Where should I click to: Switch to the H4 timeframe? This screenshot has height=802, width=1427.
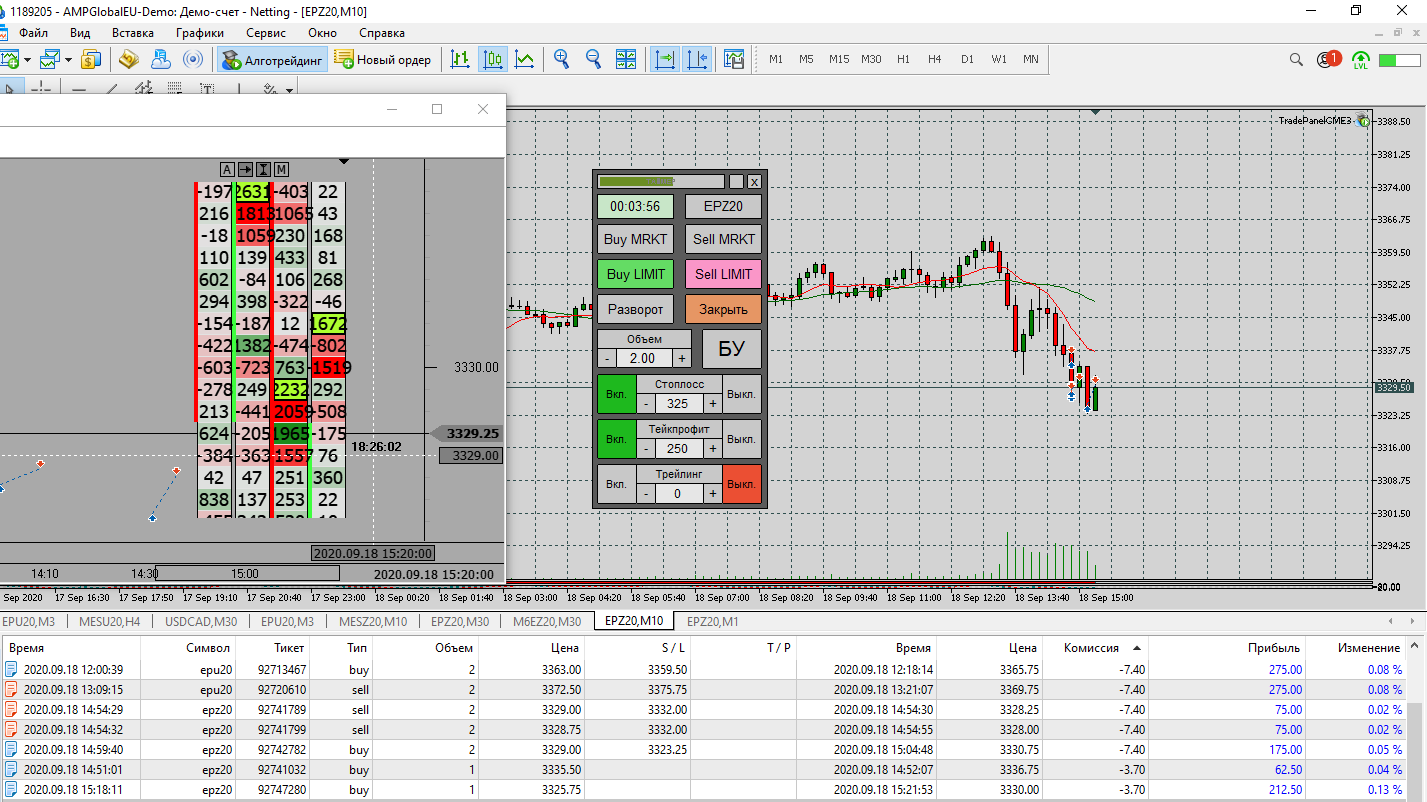[934, 59]
